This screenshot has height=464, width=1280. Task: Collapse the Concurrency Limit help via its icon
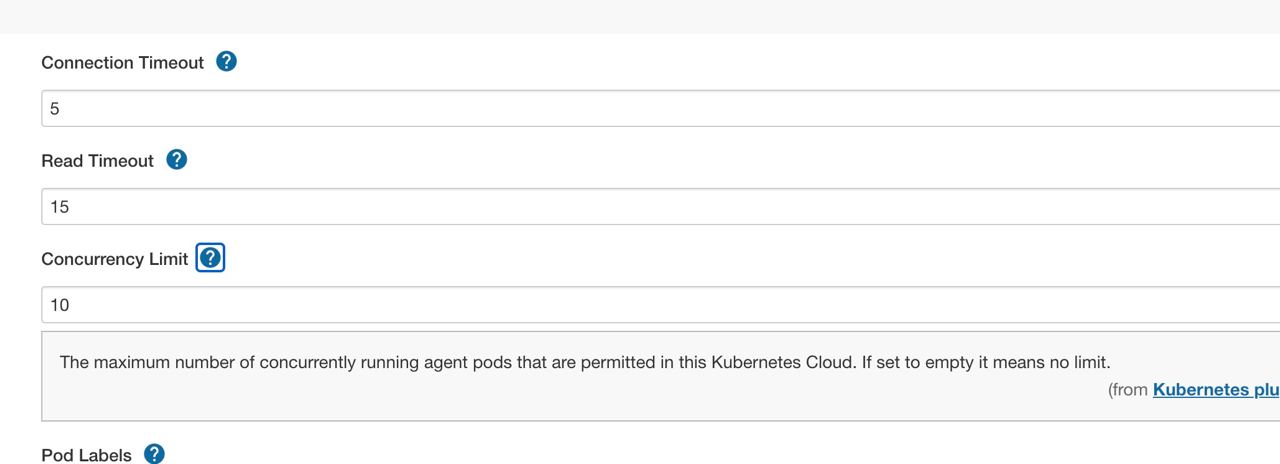click(210, 258)
